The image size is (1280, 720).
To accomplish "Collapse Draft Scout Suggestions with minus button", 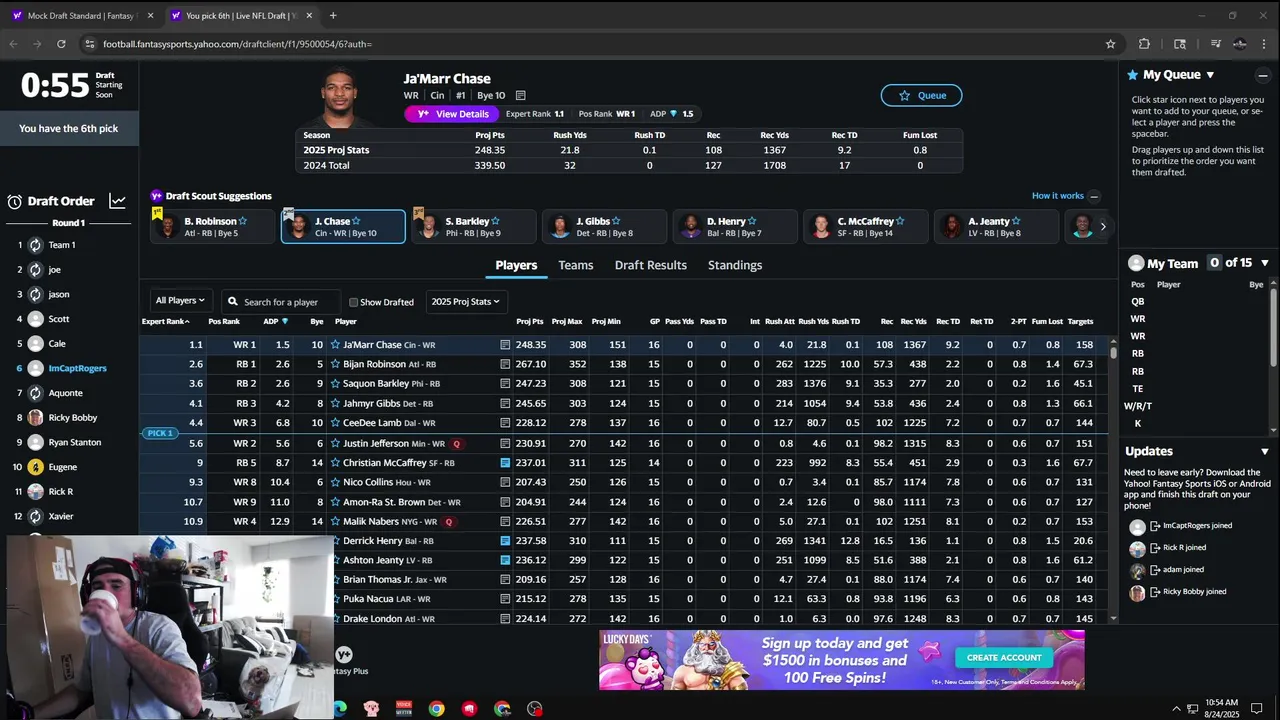I will click(x=1094, y=197).
